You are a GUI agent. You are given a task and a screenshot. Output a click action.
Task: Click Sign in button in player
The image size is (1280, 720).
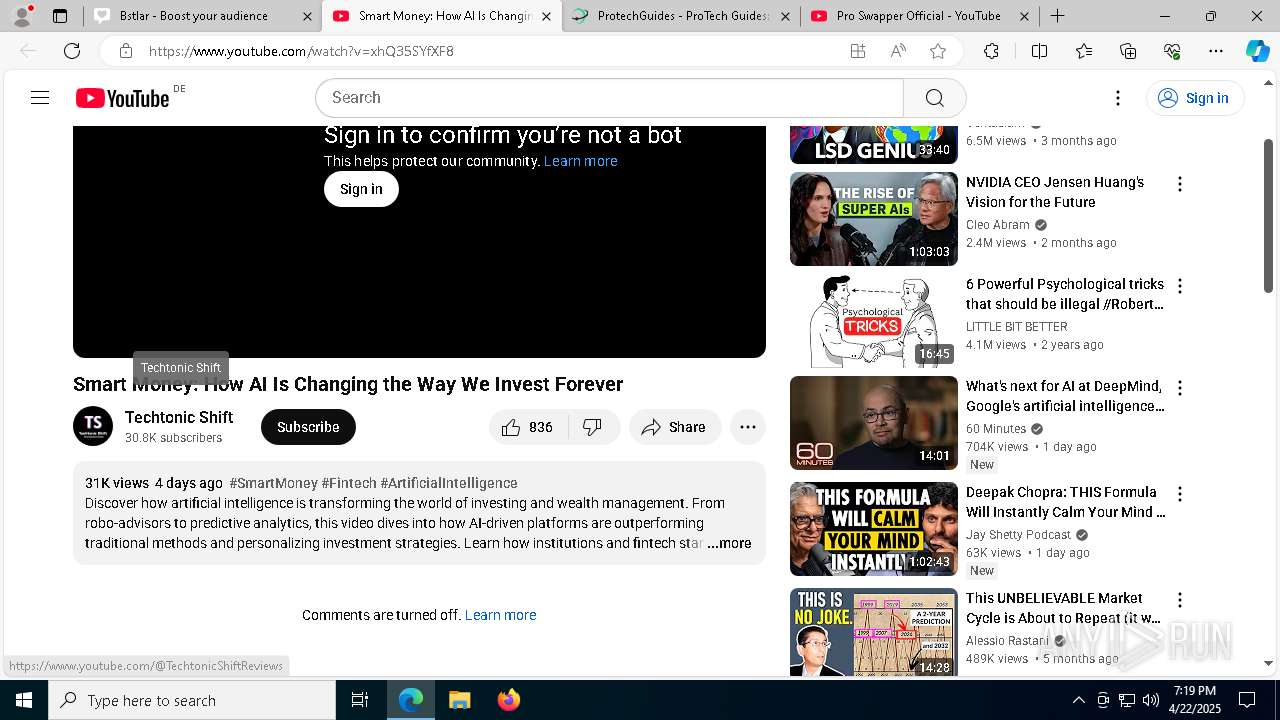361,189
